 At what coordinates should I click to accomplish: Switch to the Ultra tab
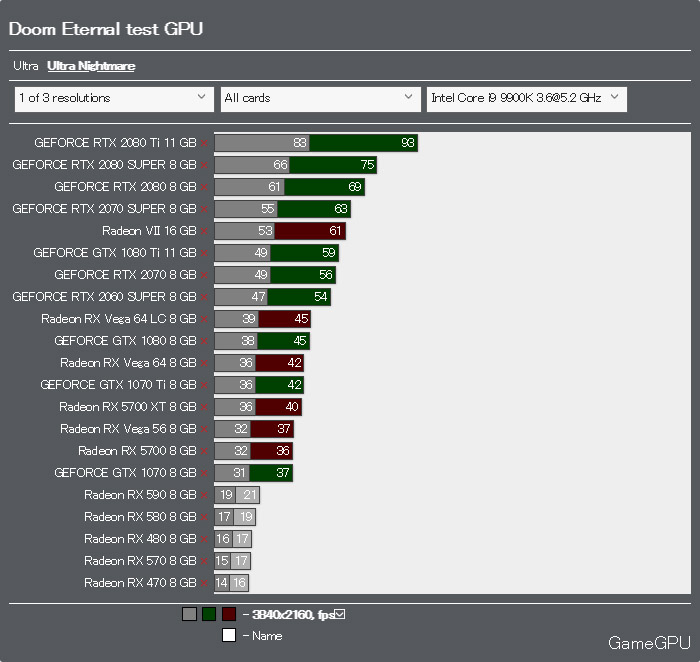(26, 66)
